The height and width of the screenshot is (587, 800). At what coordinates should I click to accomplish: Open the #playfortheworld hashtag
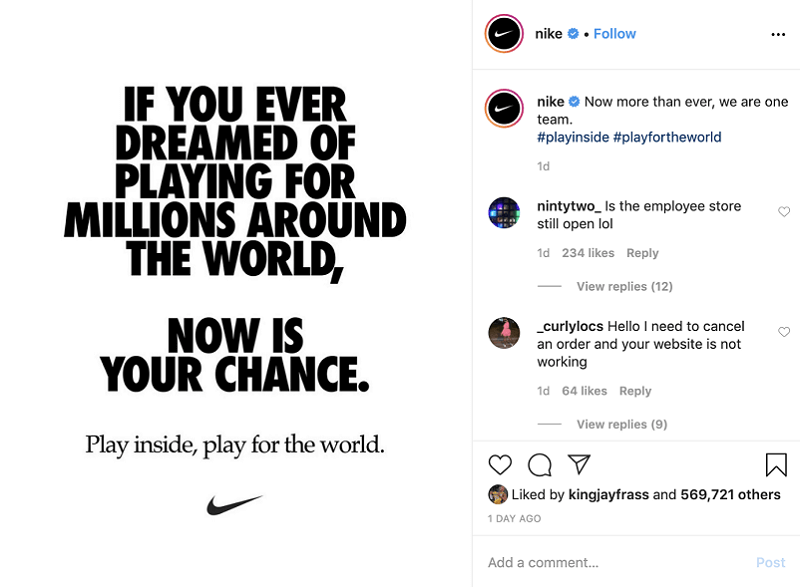667,137
